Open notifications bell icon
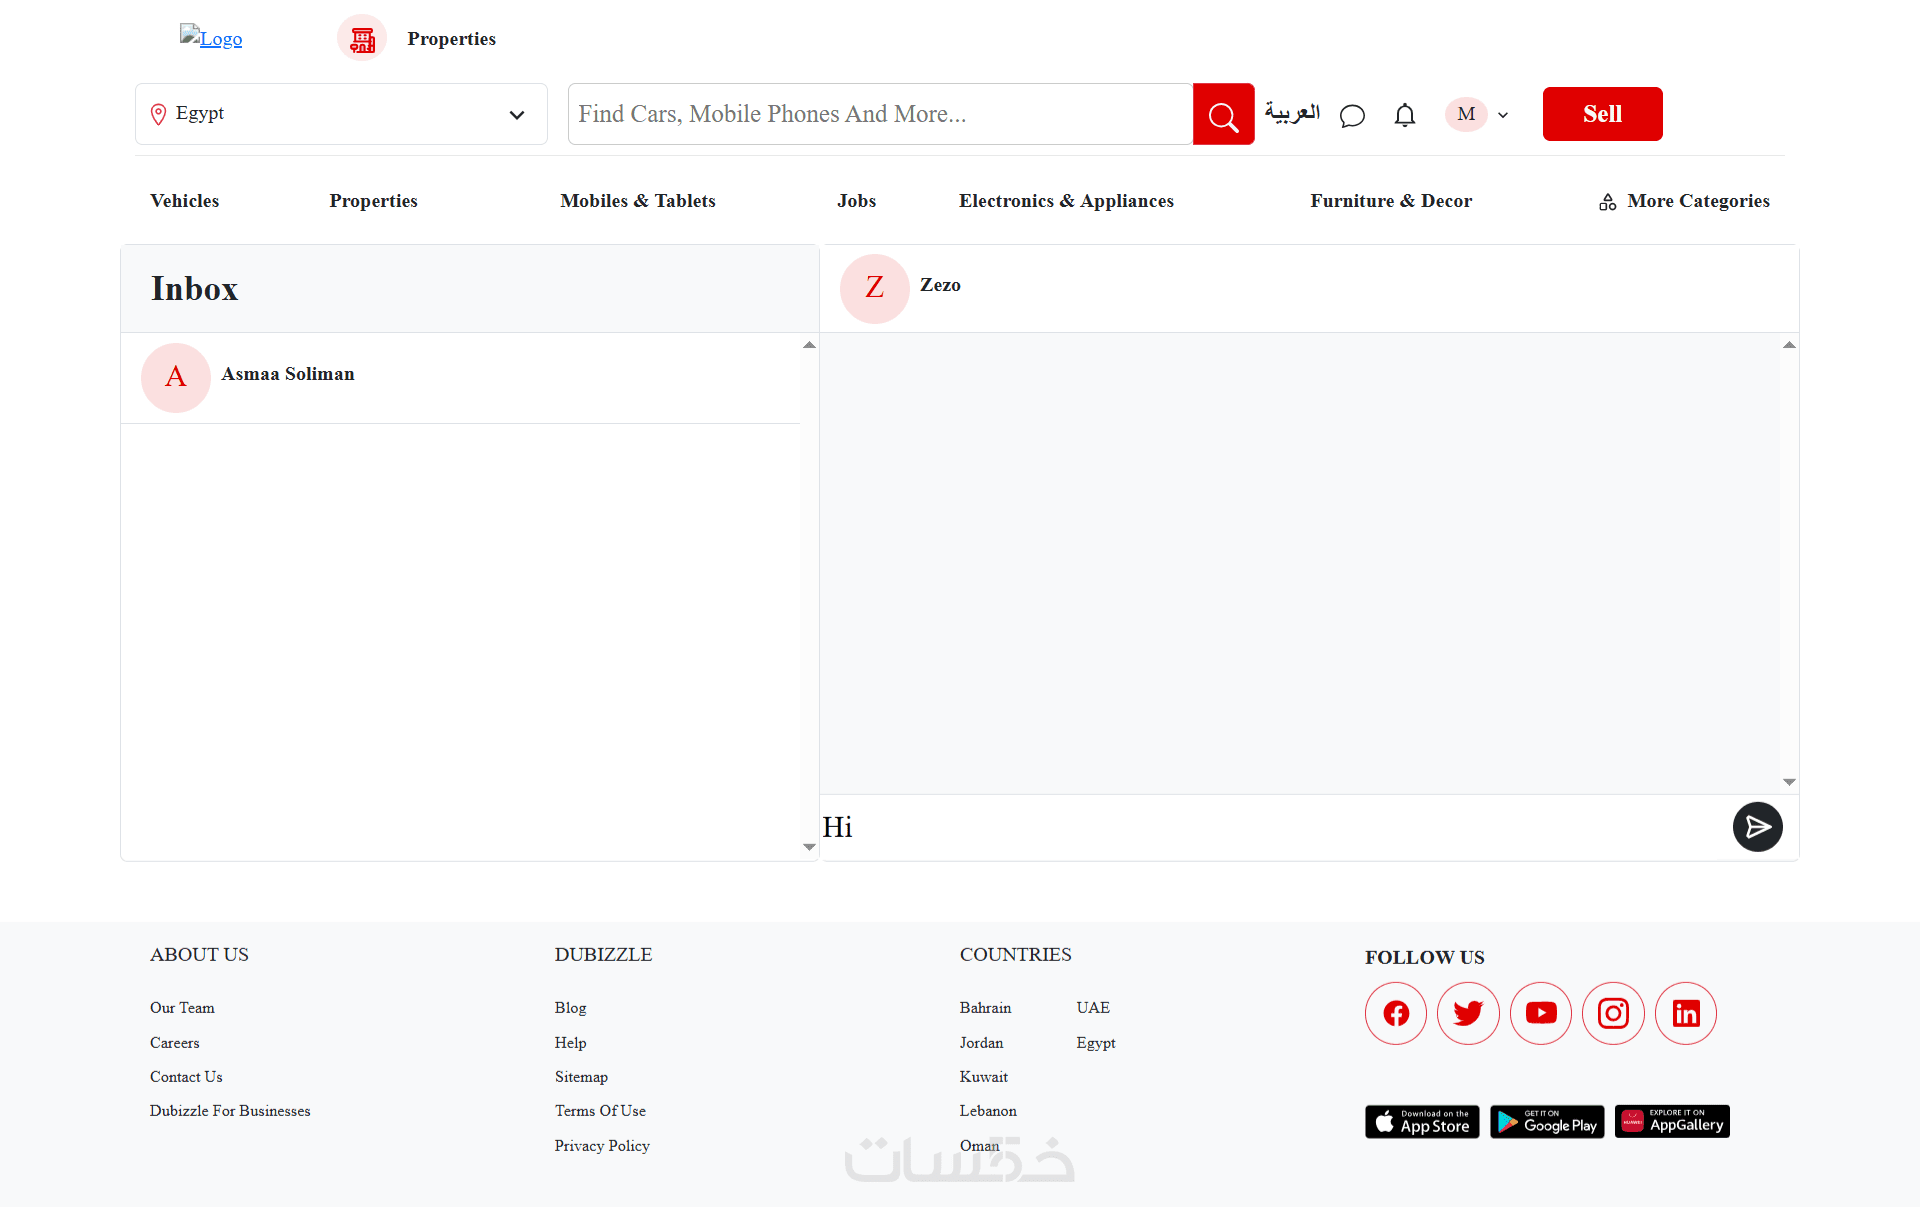 pyautogui.click(x=1404, y=116)
